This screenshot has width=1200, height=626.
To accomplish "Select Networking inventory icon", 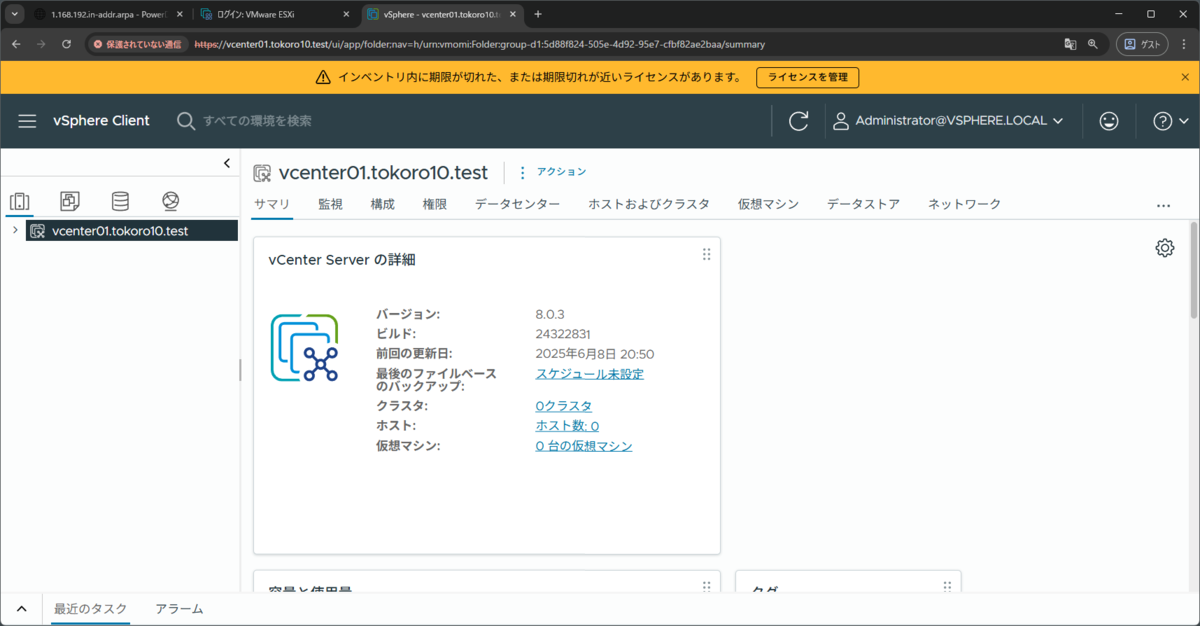I will [x=170, y=202].
